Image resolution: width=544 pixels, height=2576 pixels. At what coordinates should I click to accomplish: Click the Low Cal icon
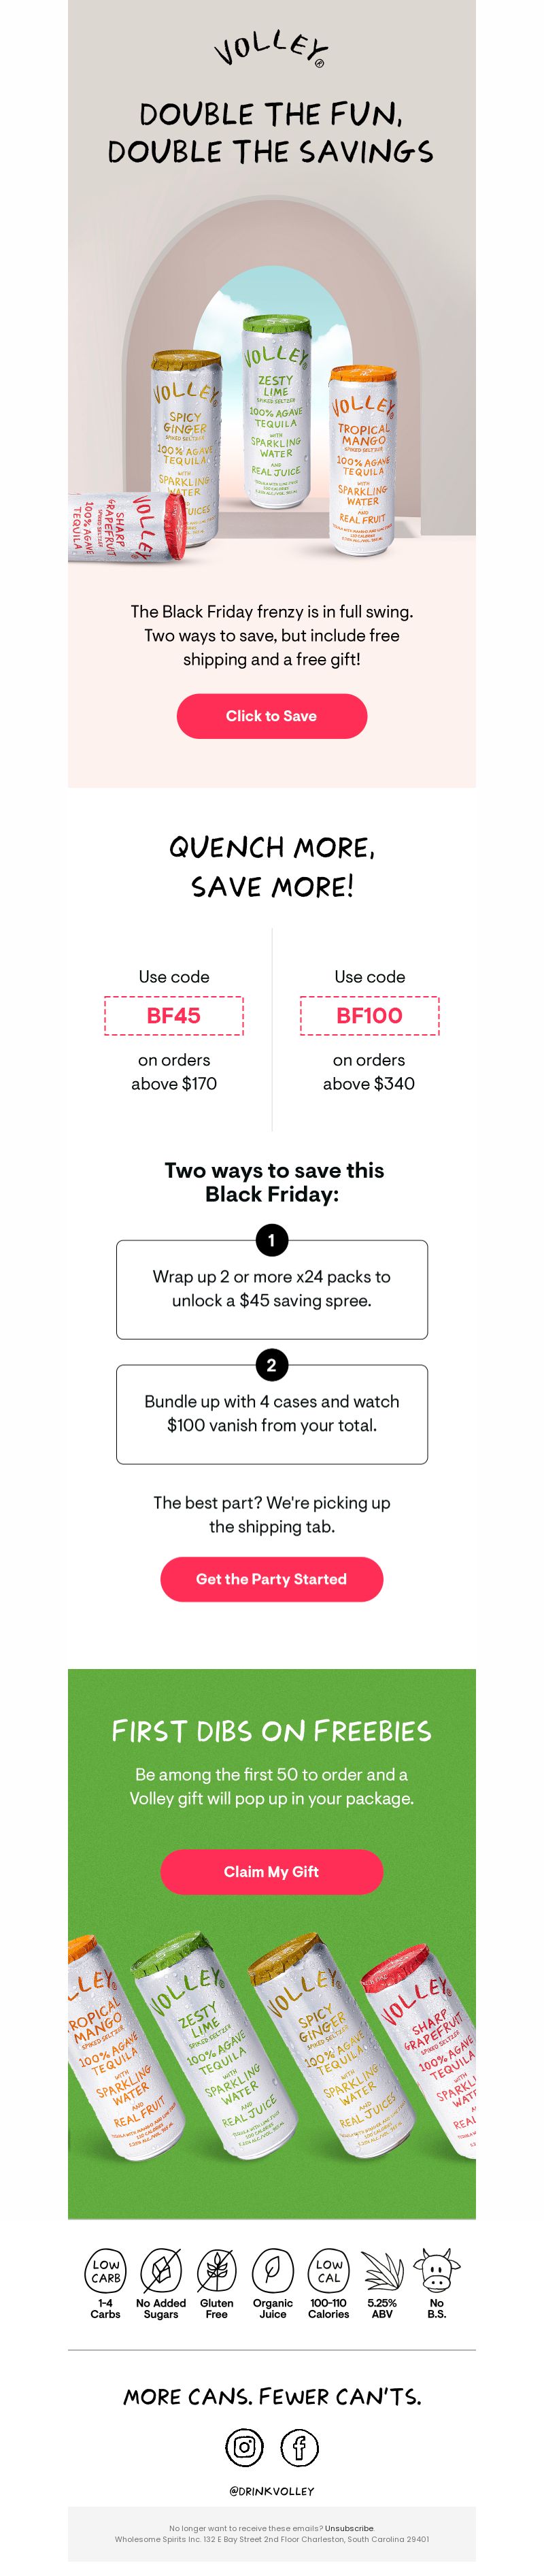(x=329, y=2270)
